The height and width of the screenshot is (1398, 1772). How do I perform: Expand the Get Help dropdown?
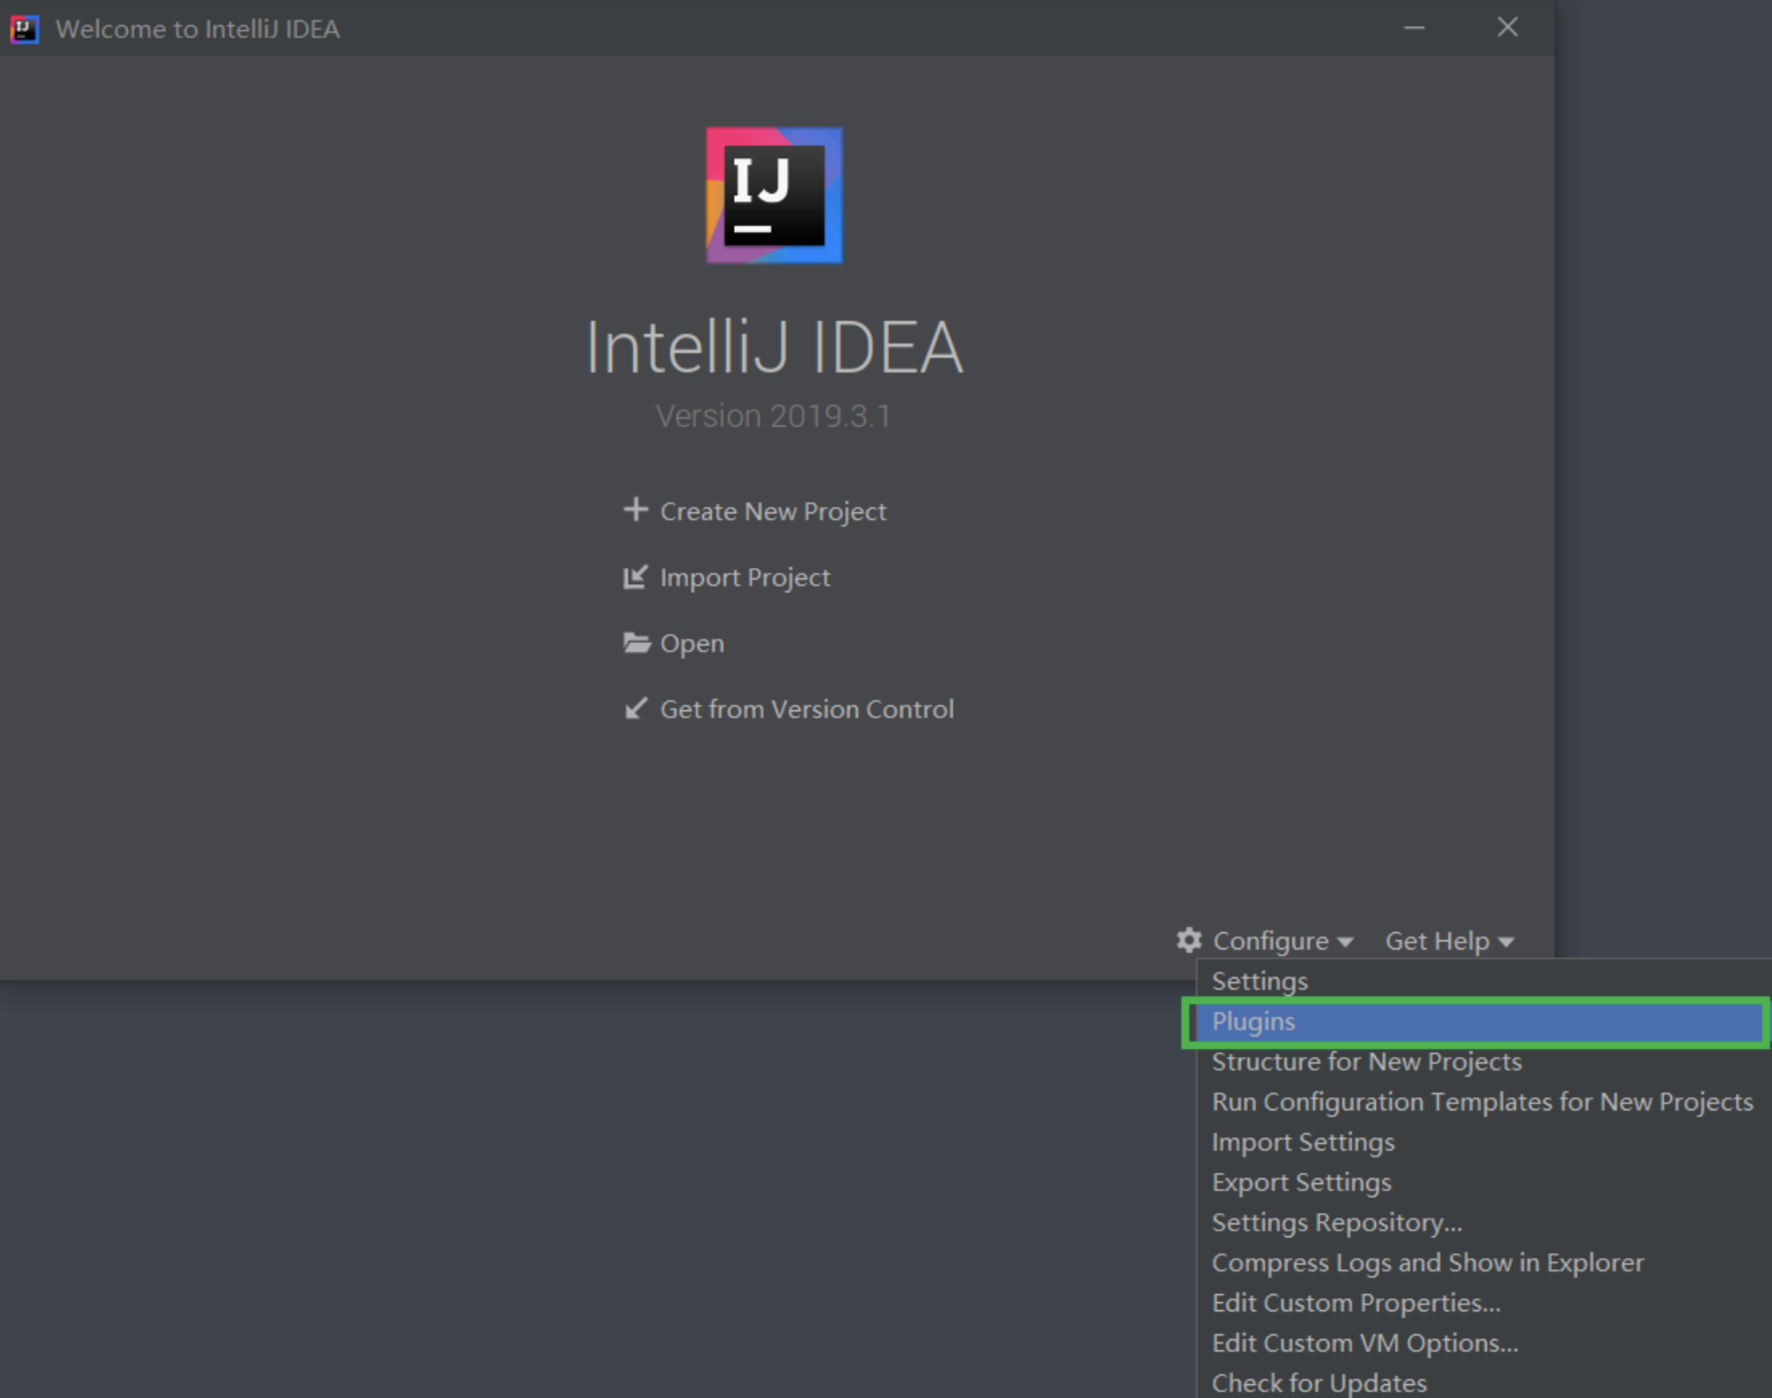pos(1450,941)
